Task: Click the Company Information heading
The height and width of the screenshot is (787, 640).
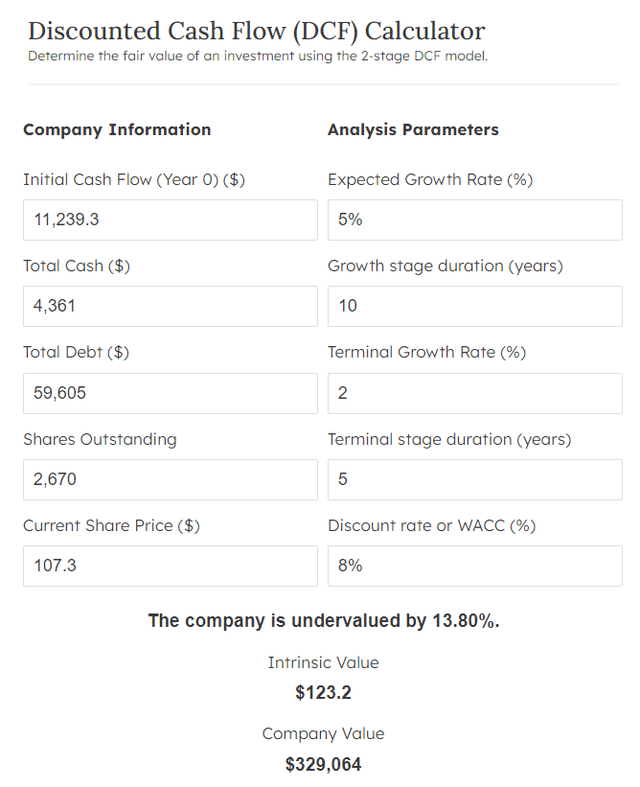Action: [x=117, y=130]
